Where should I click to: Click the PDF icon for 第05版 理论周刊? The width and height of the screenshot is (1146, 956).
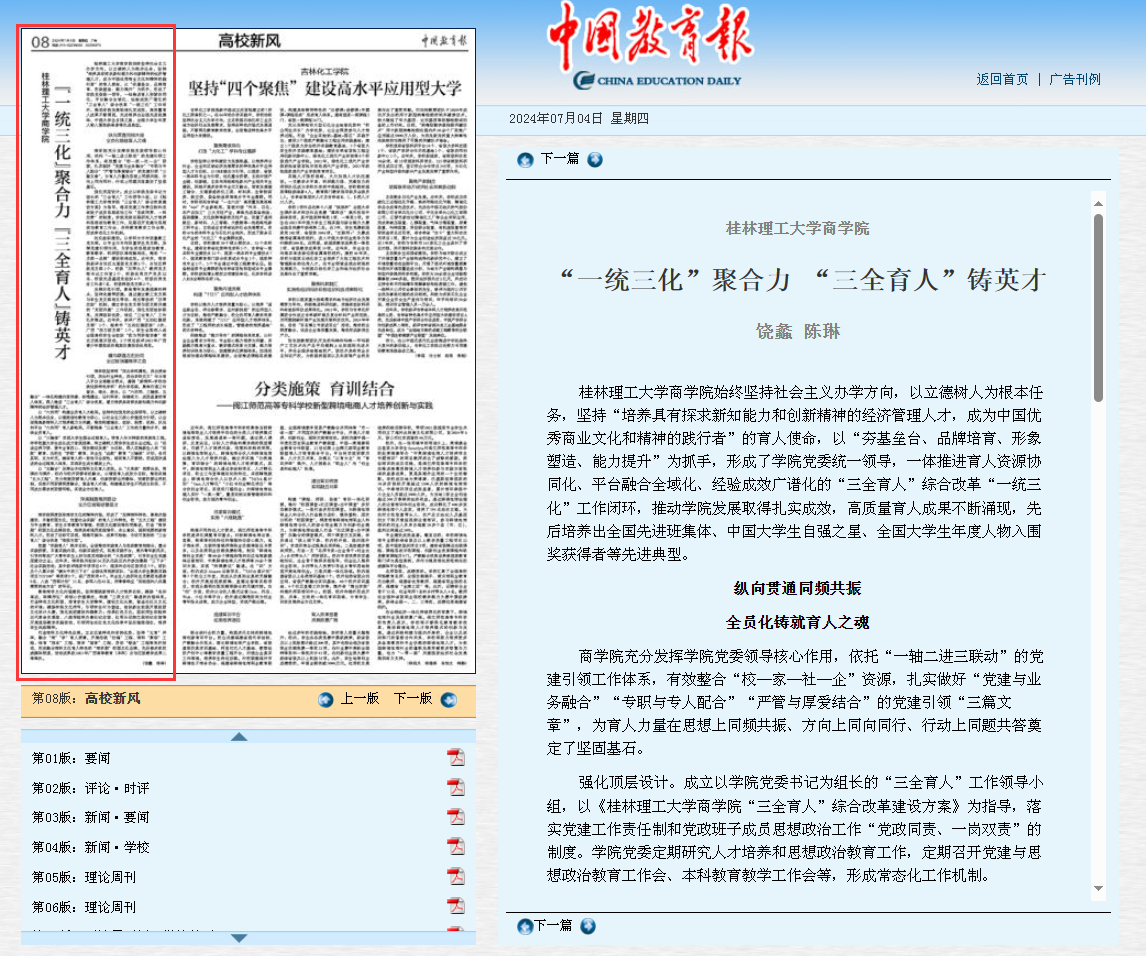click(456, 877)
